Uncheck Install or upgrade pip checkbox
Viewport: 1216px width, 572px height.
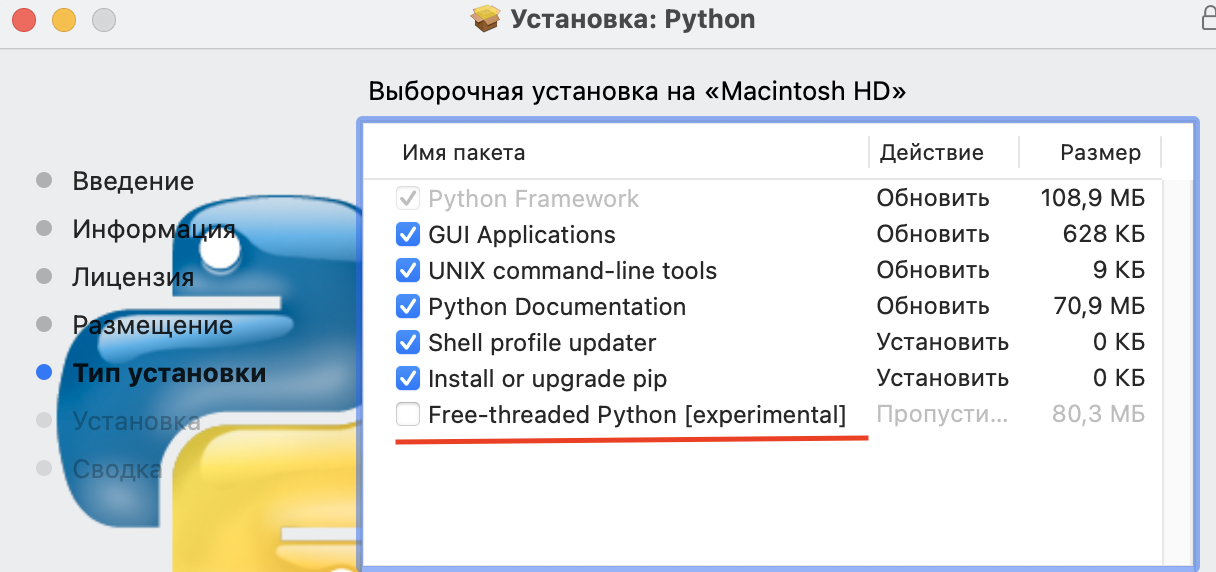[407, 379]
